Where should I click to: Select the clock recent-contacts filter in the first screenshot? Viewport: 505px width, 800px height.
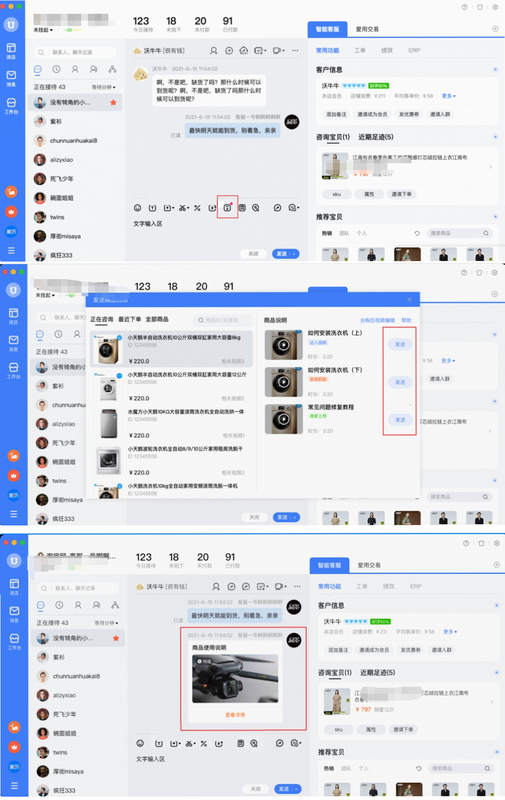tap(56, 69)
